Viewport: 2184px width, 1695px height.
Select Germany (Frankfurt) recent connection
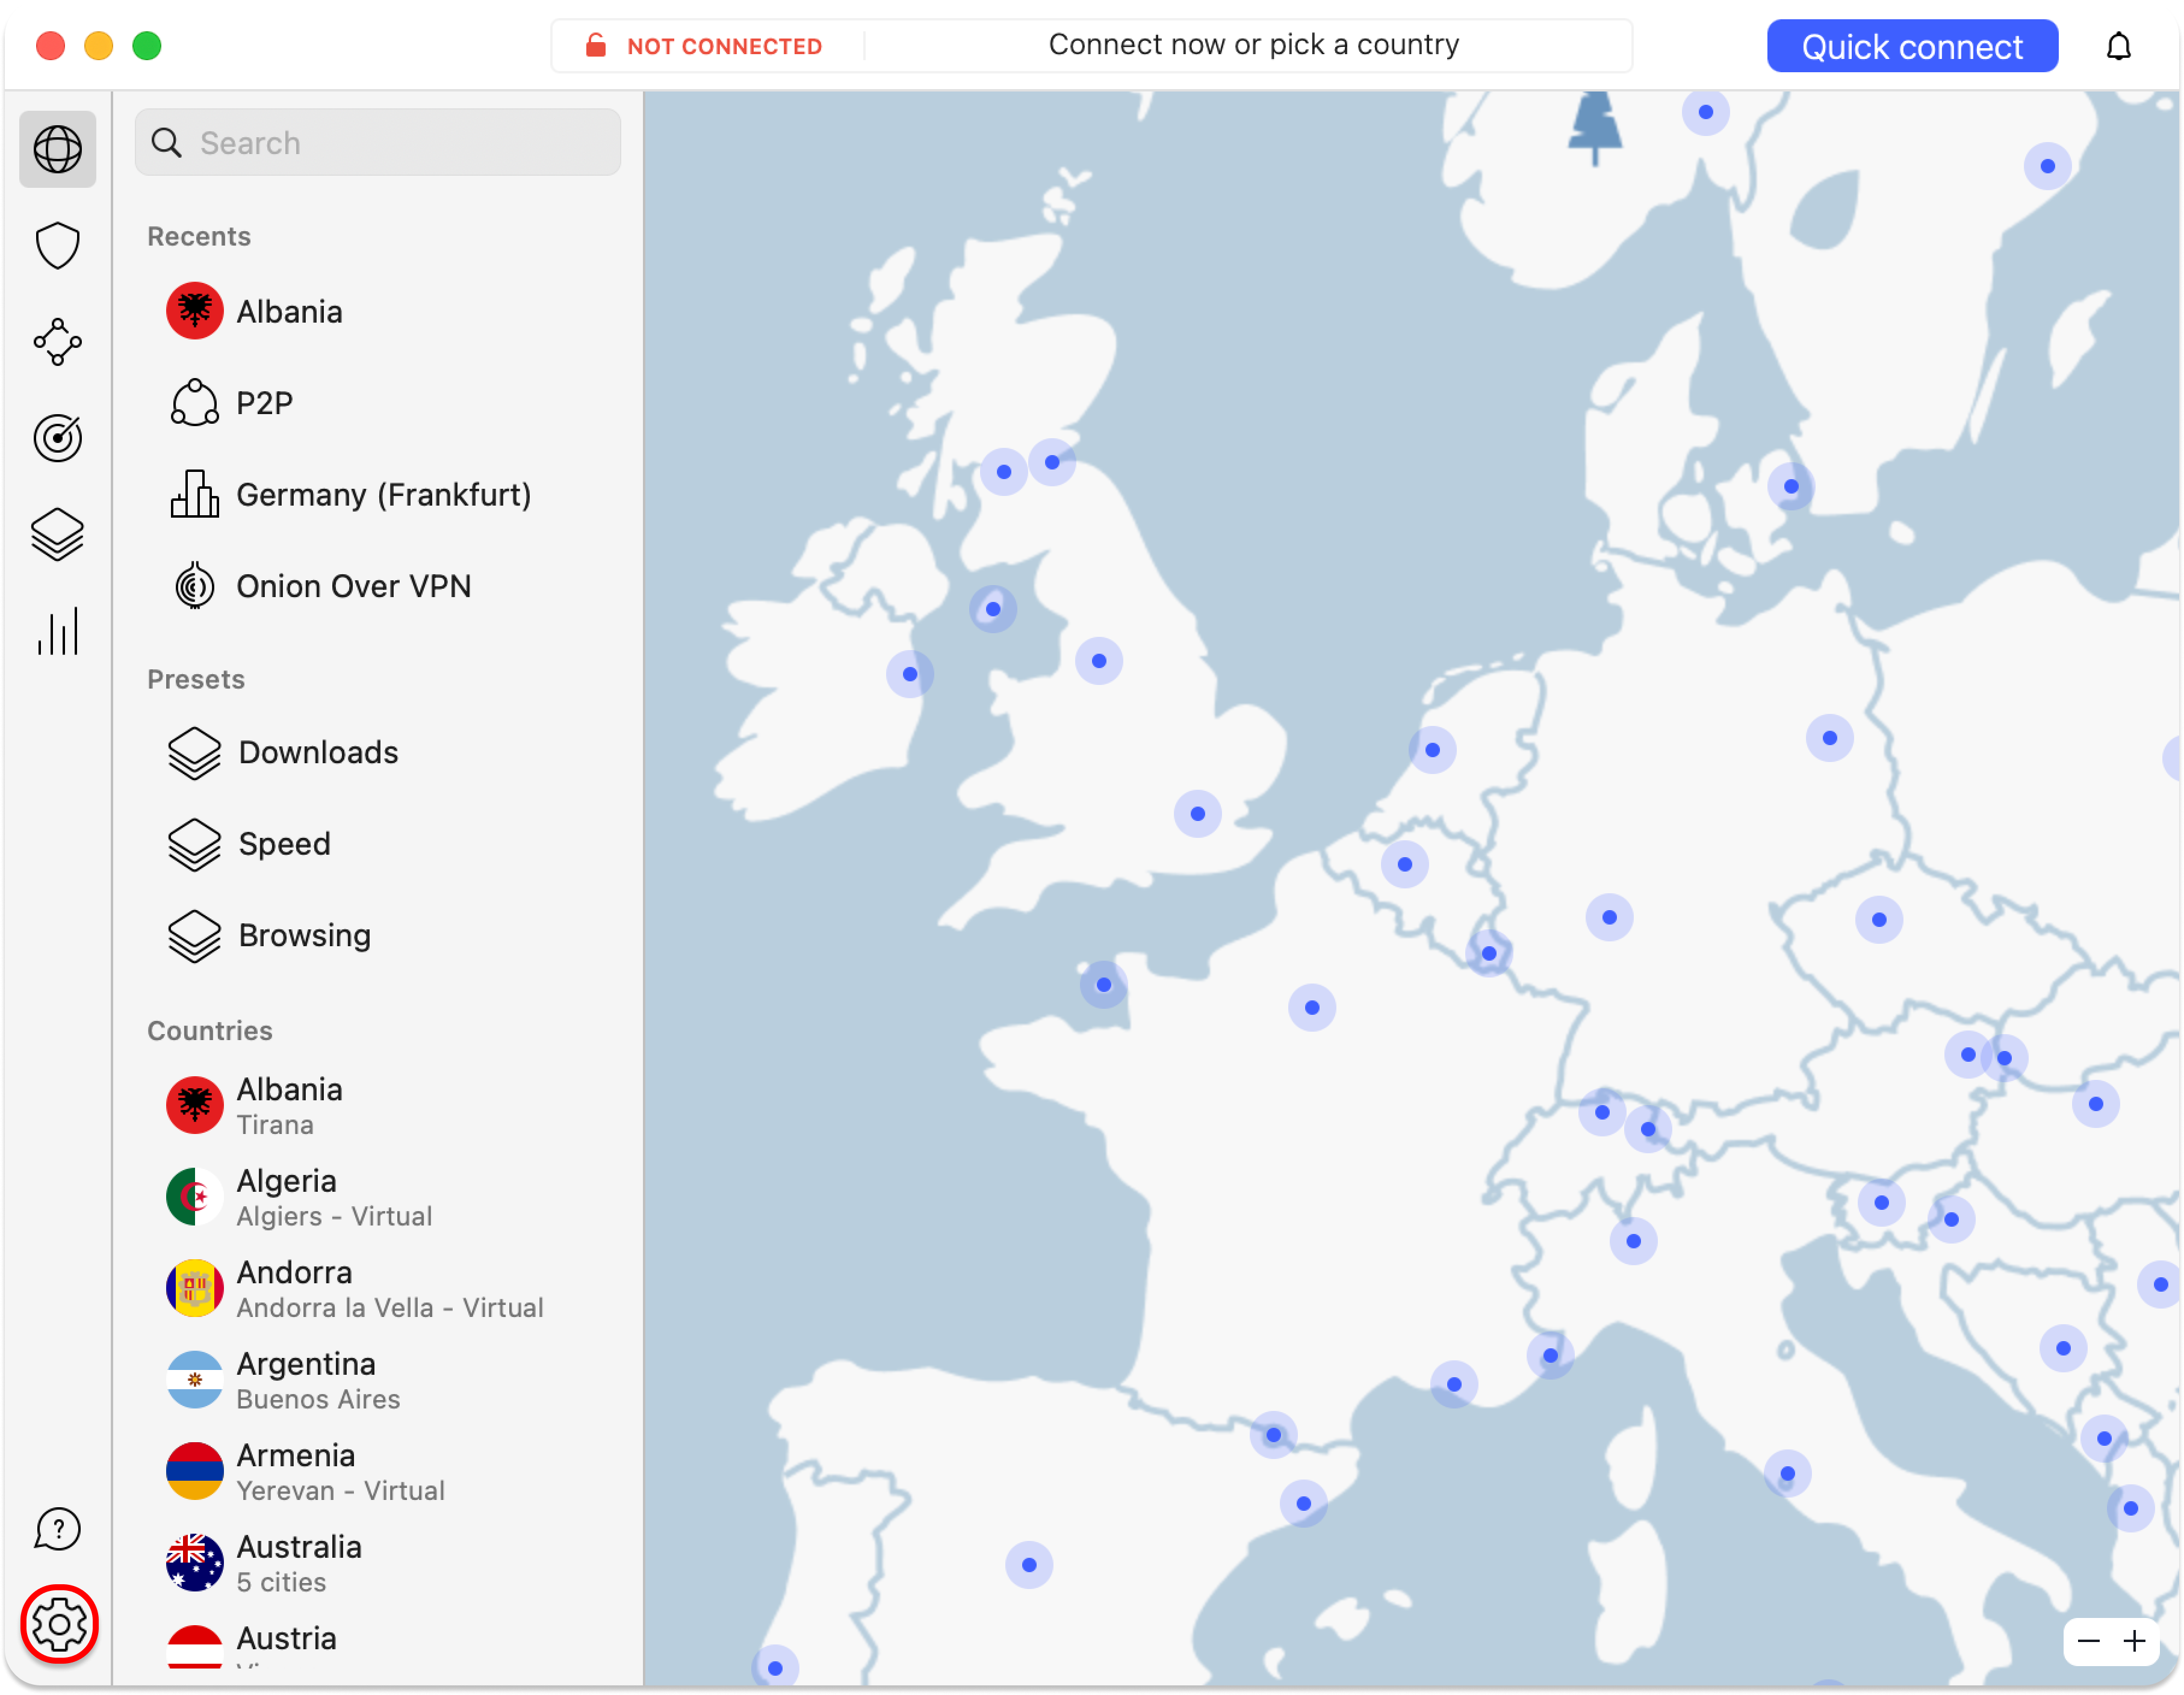pyautogui.click(x=383, y=495)
